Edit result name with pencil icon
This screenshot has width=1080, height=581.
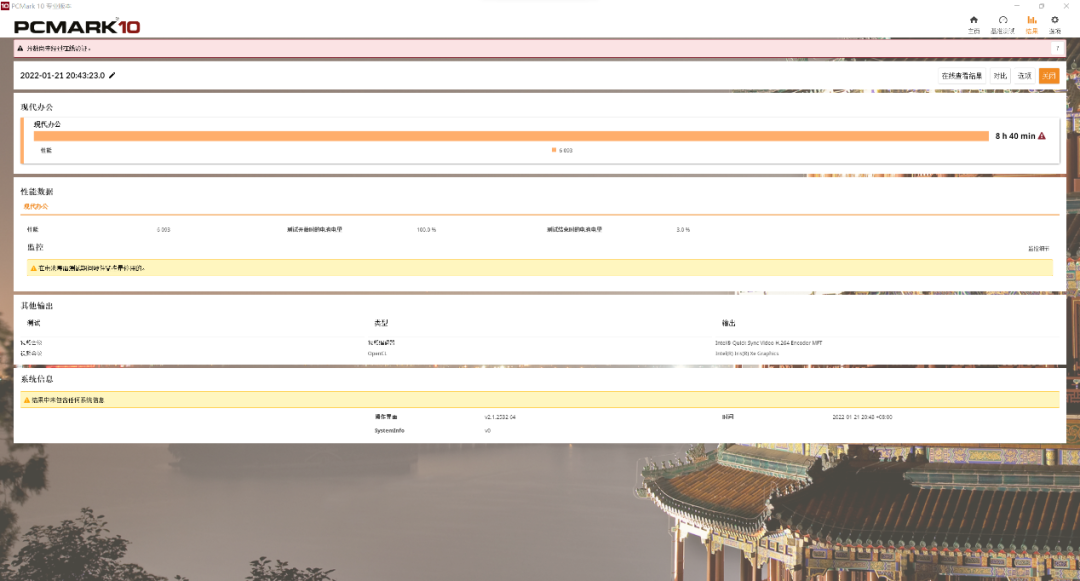point(112,75)
